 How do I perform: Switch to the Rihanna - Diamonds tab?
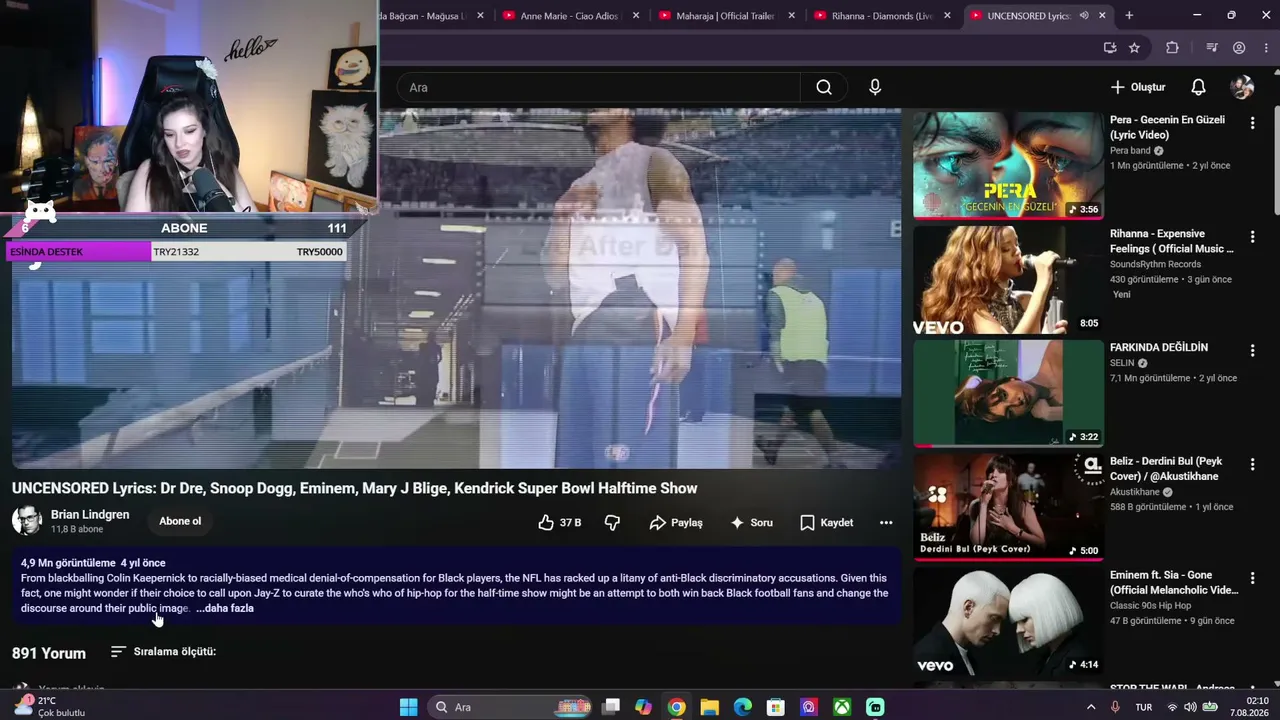(x=880, y=15)
